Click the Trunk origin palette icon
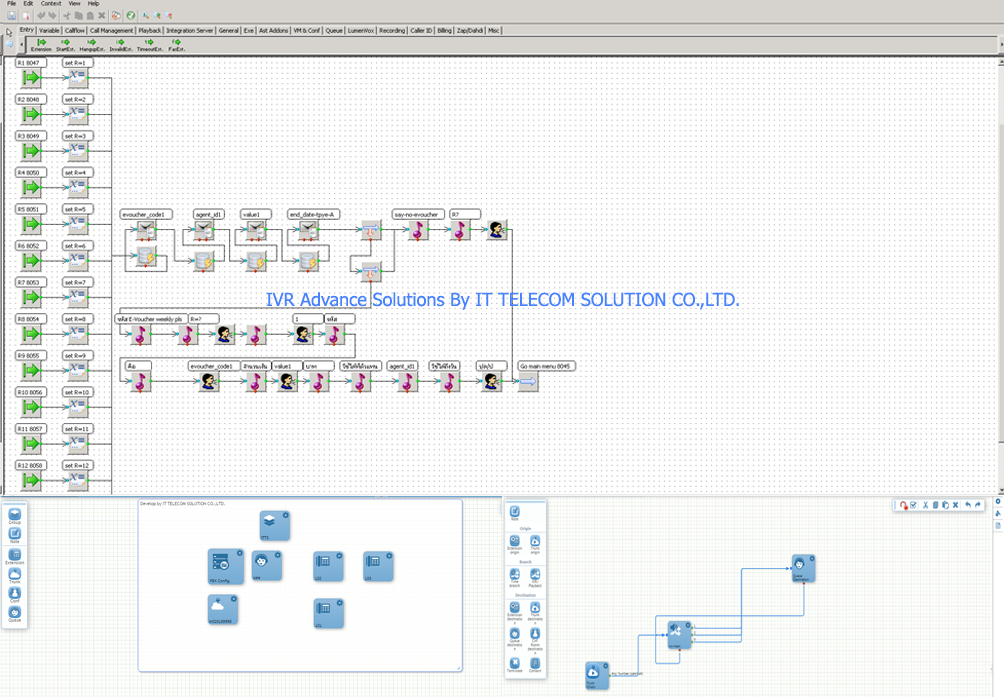This screenshot has width=1004, height=699. tap(535, 543)
